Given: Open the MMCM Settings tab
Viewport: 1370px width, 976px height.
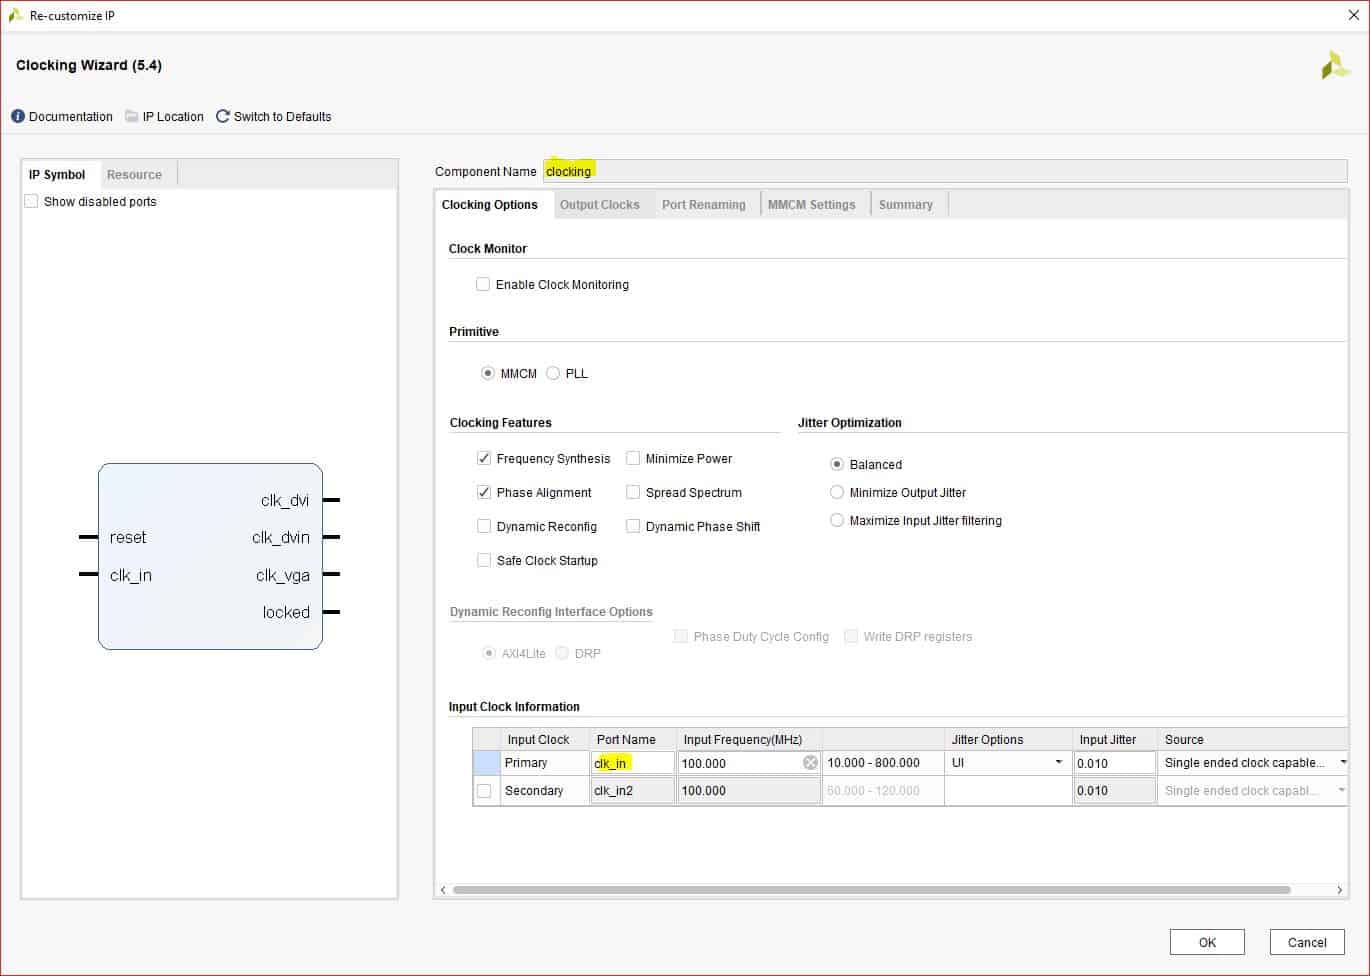Looking at the screenshot, I should coord(811,204).
